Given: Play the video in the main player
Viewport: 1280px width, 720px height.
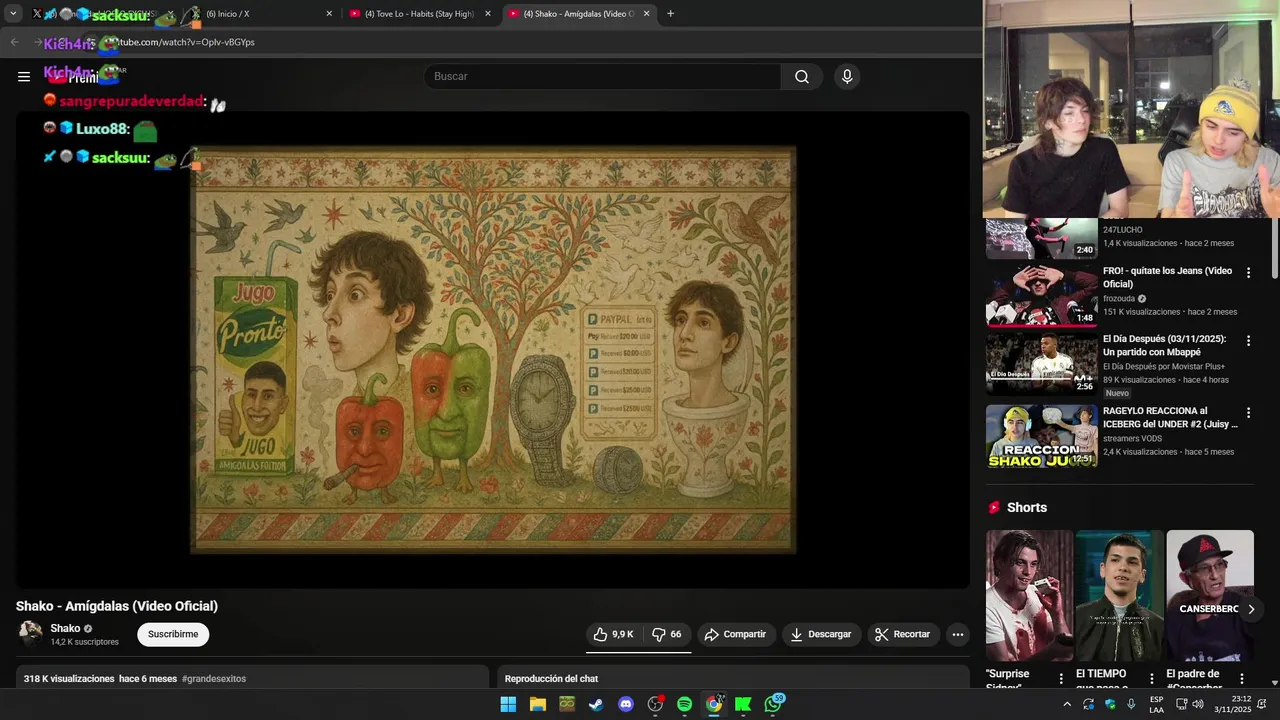Looking at the screenshot, I should pyautogui.click(x=493, y=349).
